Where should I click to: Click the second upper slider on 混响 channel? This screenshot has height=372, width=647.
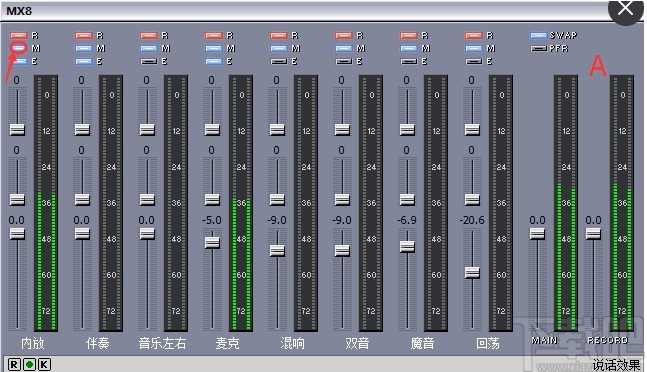click(277, 200)
